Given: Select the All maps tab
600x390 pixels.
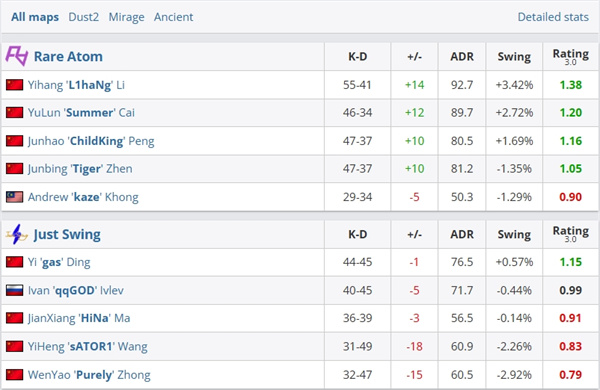Looking at the screenshot, I should (35, 17).
